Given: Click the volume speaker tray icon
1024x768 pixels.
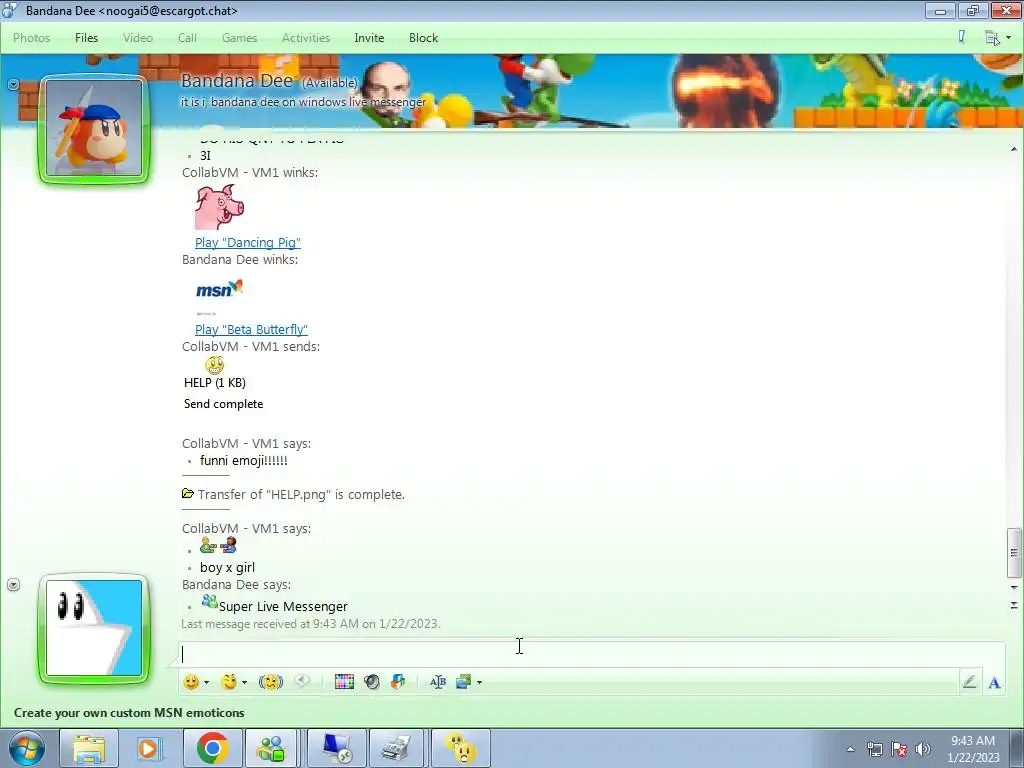Looking at the screenshot, I should point(923,749).
